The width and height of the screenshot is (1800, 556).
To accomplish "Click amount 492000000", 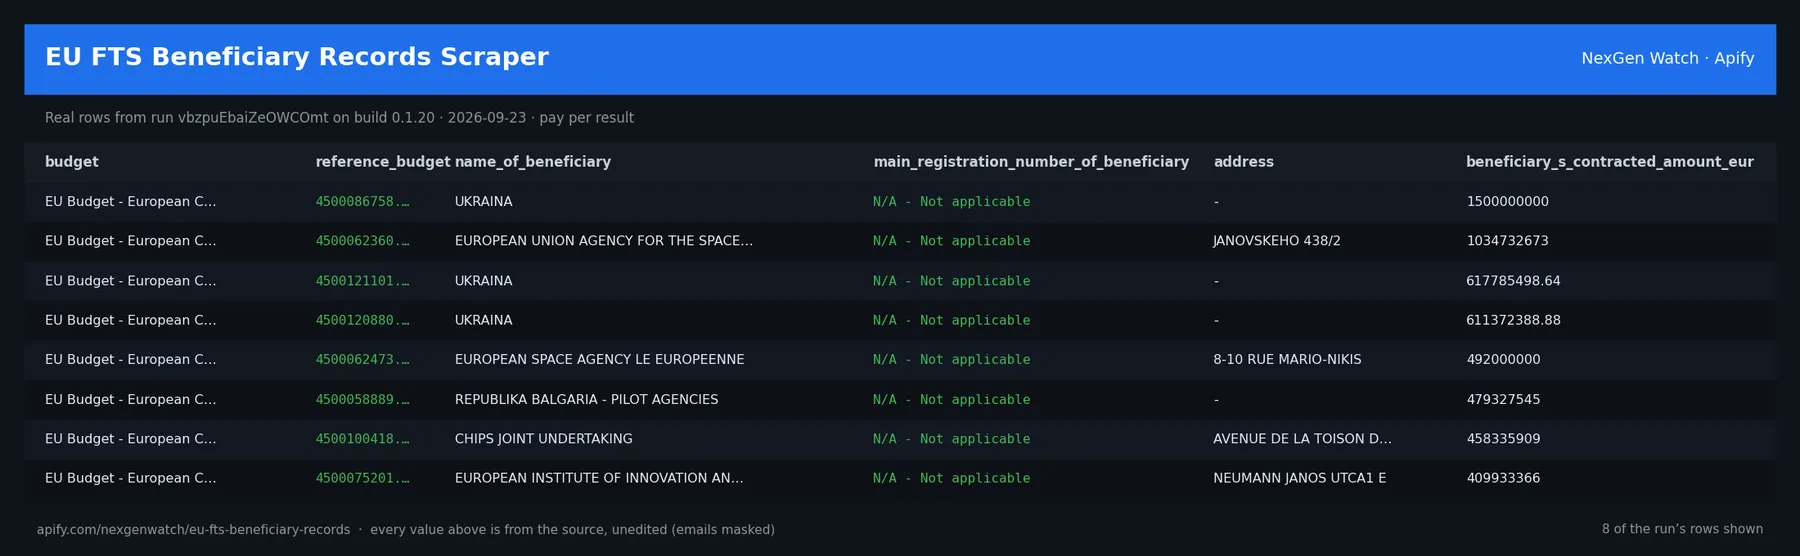I will (x=1503, y=360).
